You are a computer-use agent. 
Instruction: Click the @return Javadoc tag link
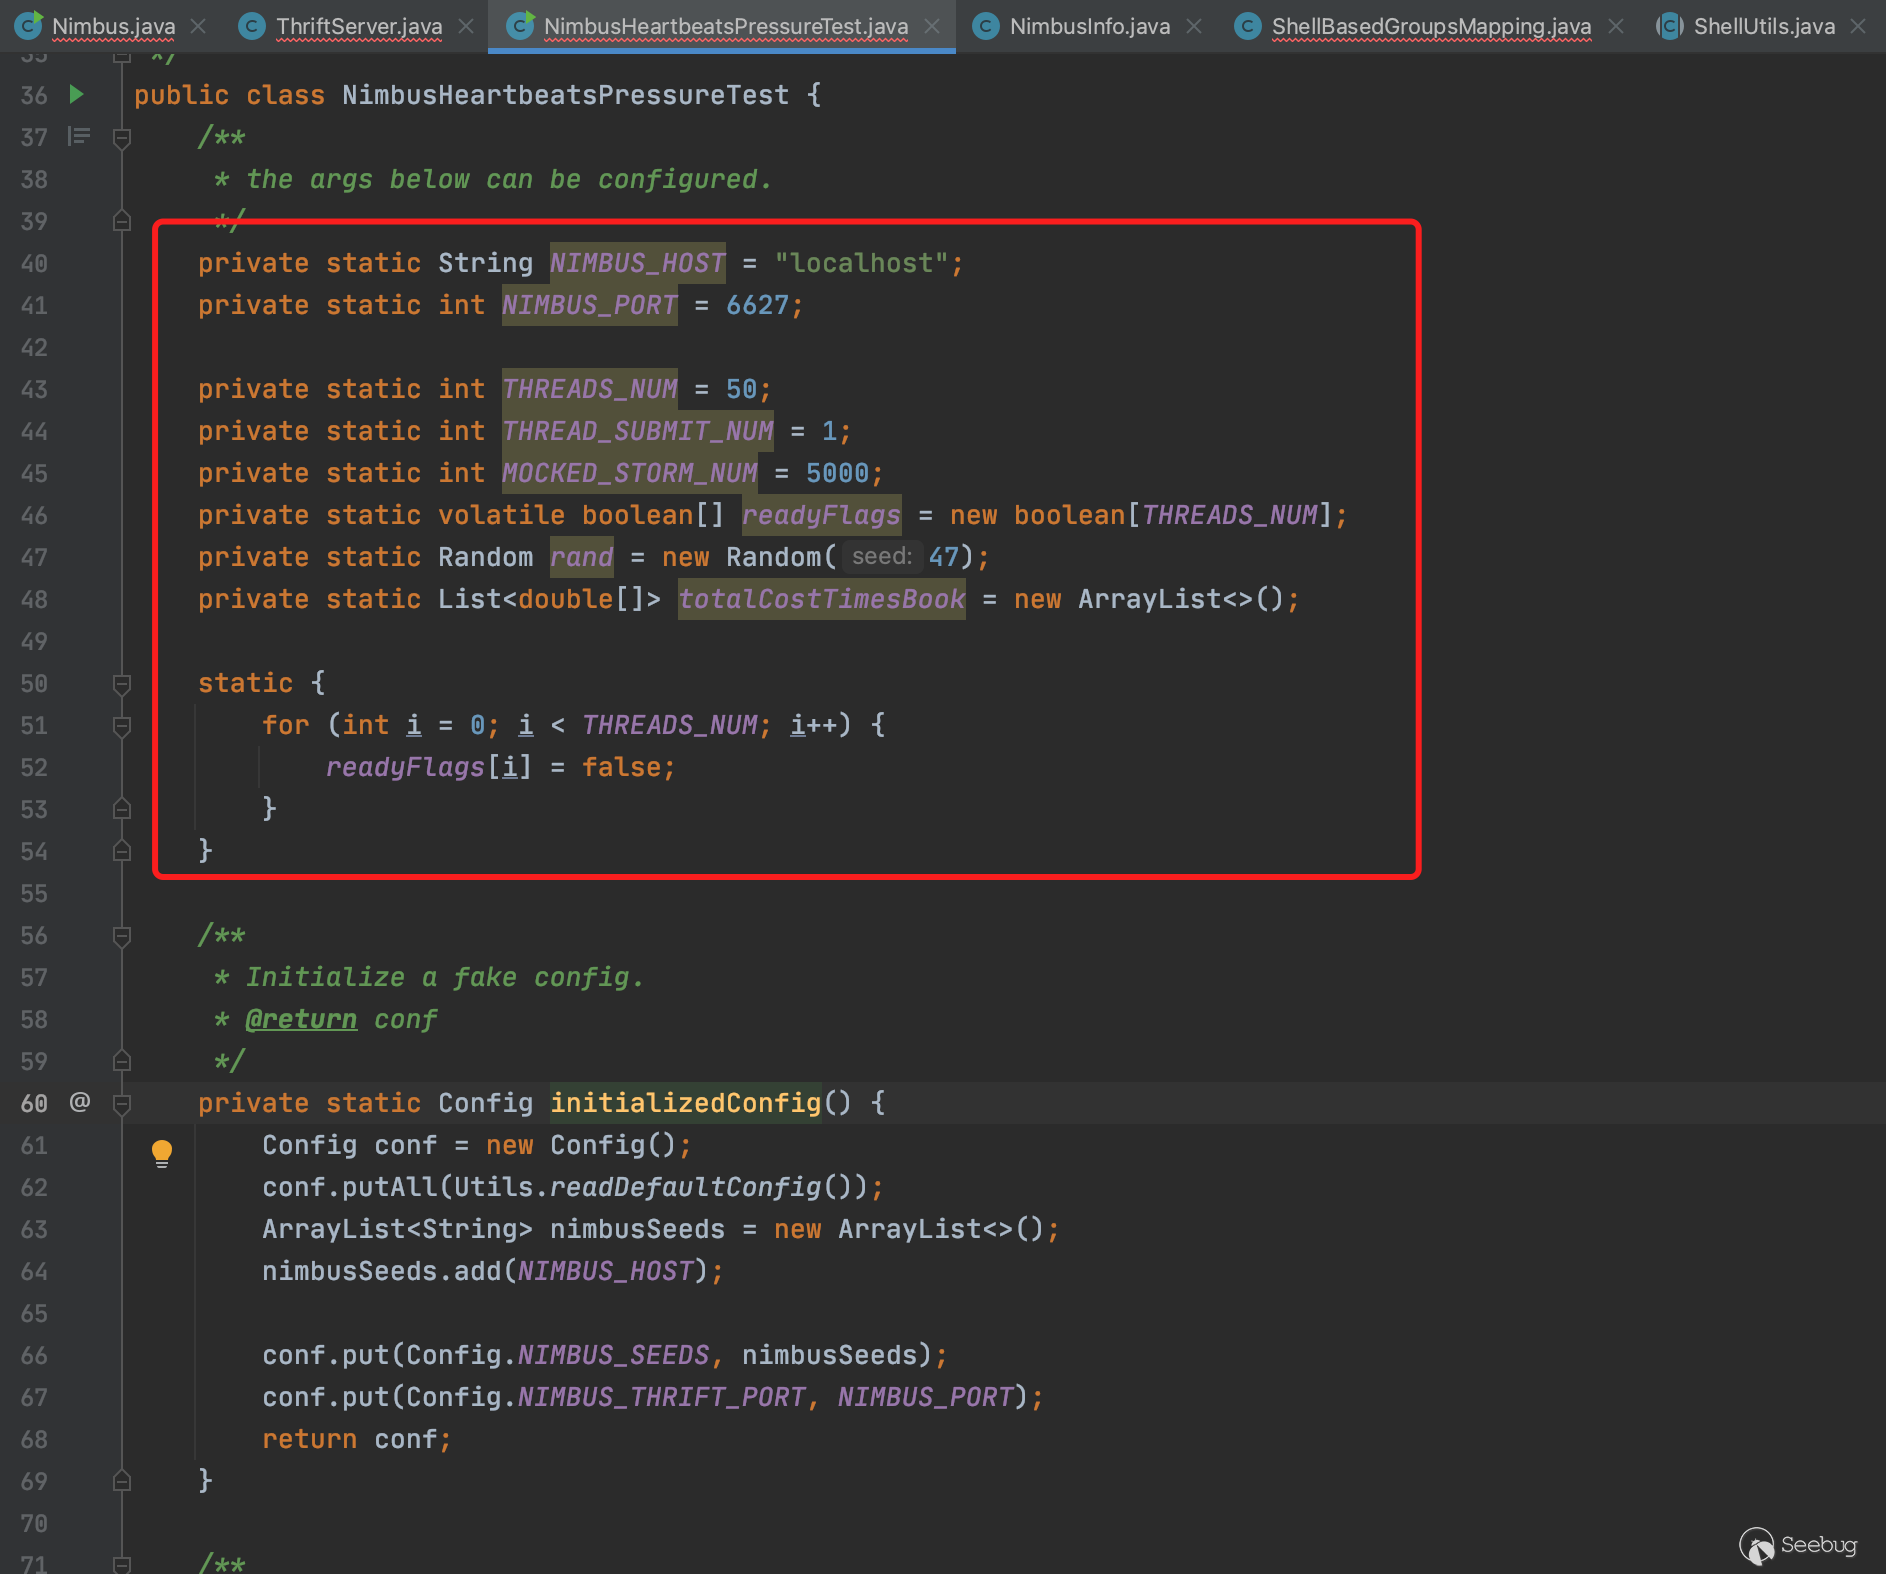pyautogui.click(x=301, y=1019)
